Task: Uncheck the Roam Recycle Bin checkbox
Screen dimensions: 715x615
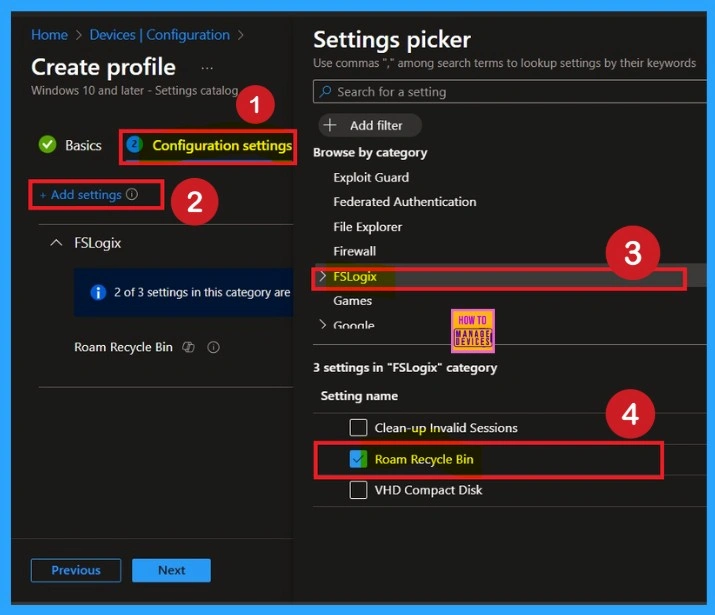Action: click(x=358, y=460)
